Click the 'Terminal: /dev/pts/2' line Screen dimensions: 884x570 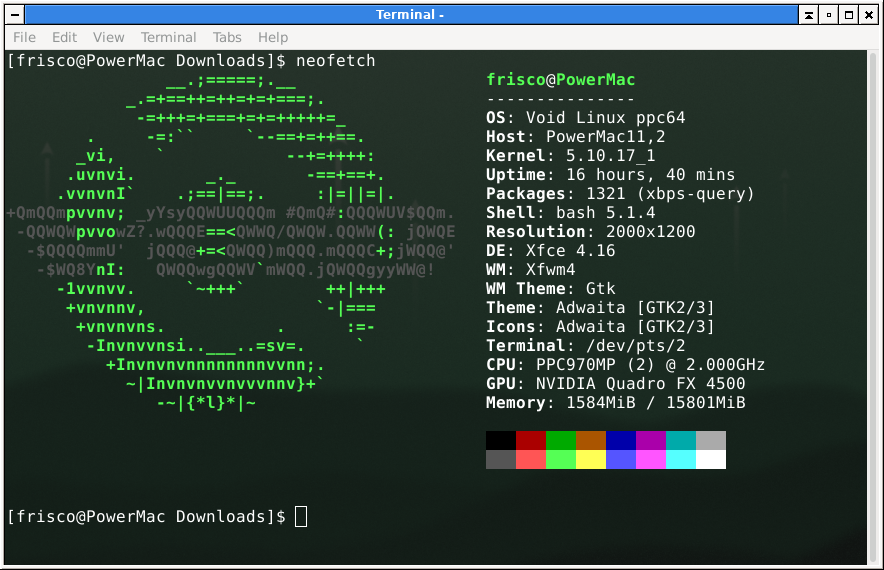(x=586, y=346)
